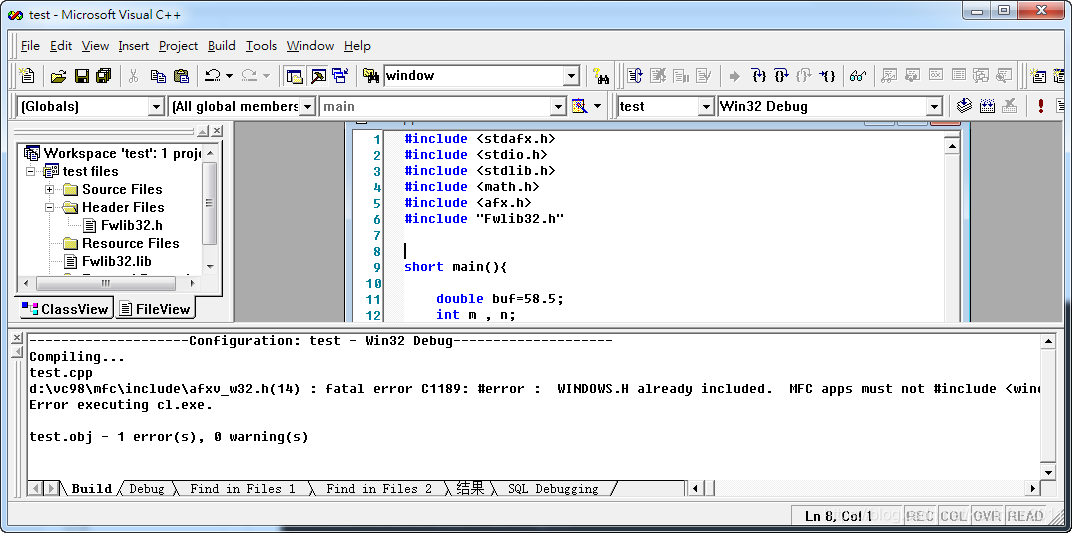1072x533 pixels.
Task: Open the test project dropdown
Action: tap(706, 107)
